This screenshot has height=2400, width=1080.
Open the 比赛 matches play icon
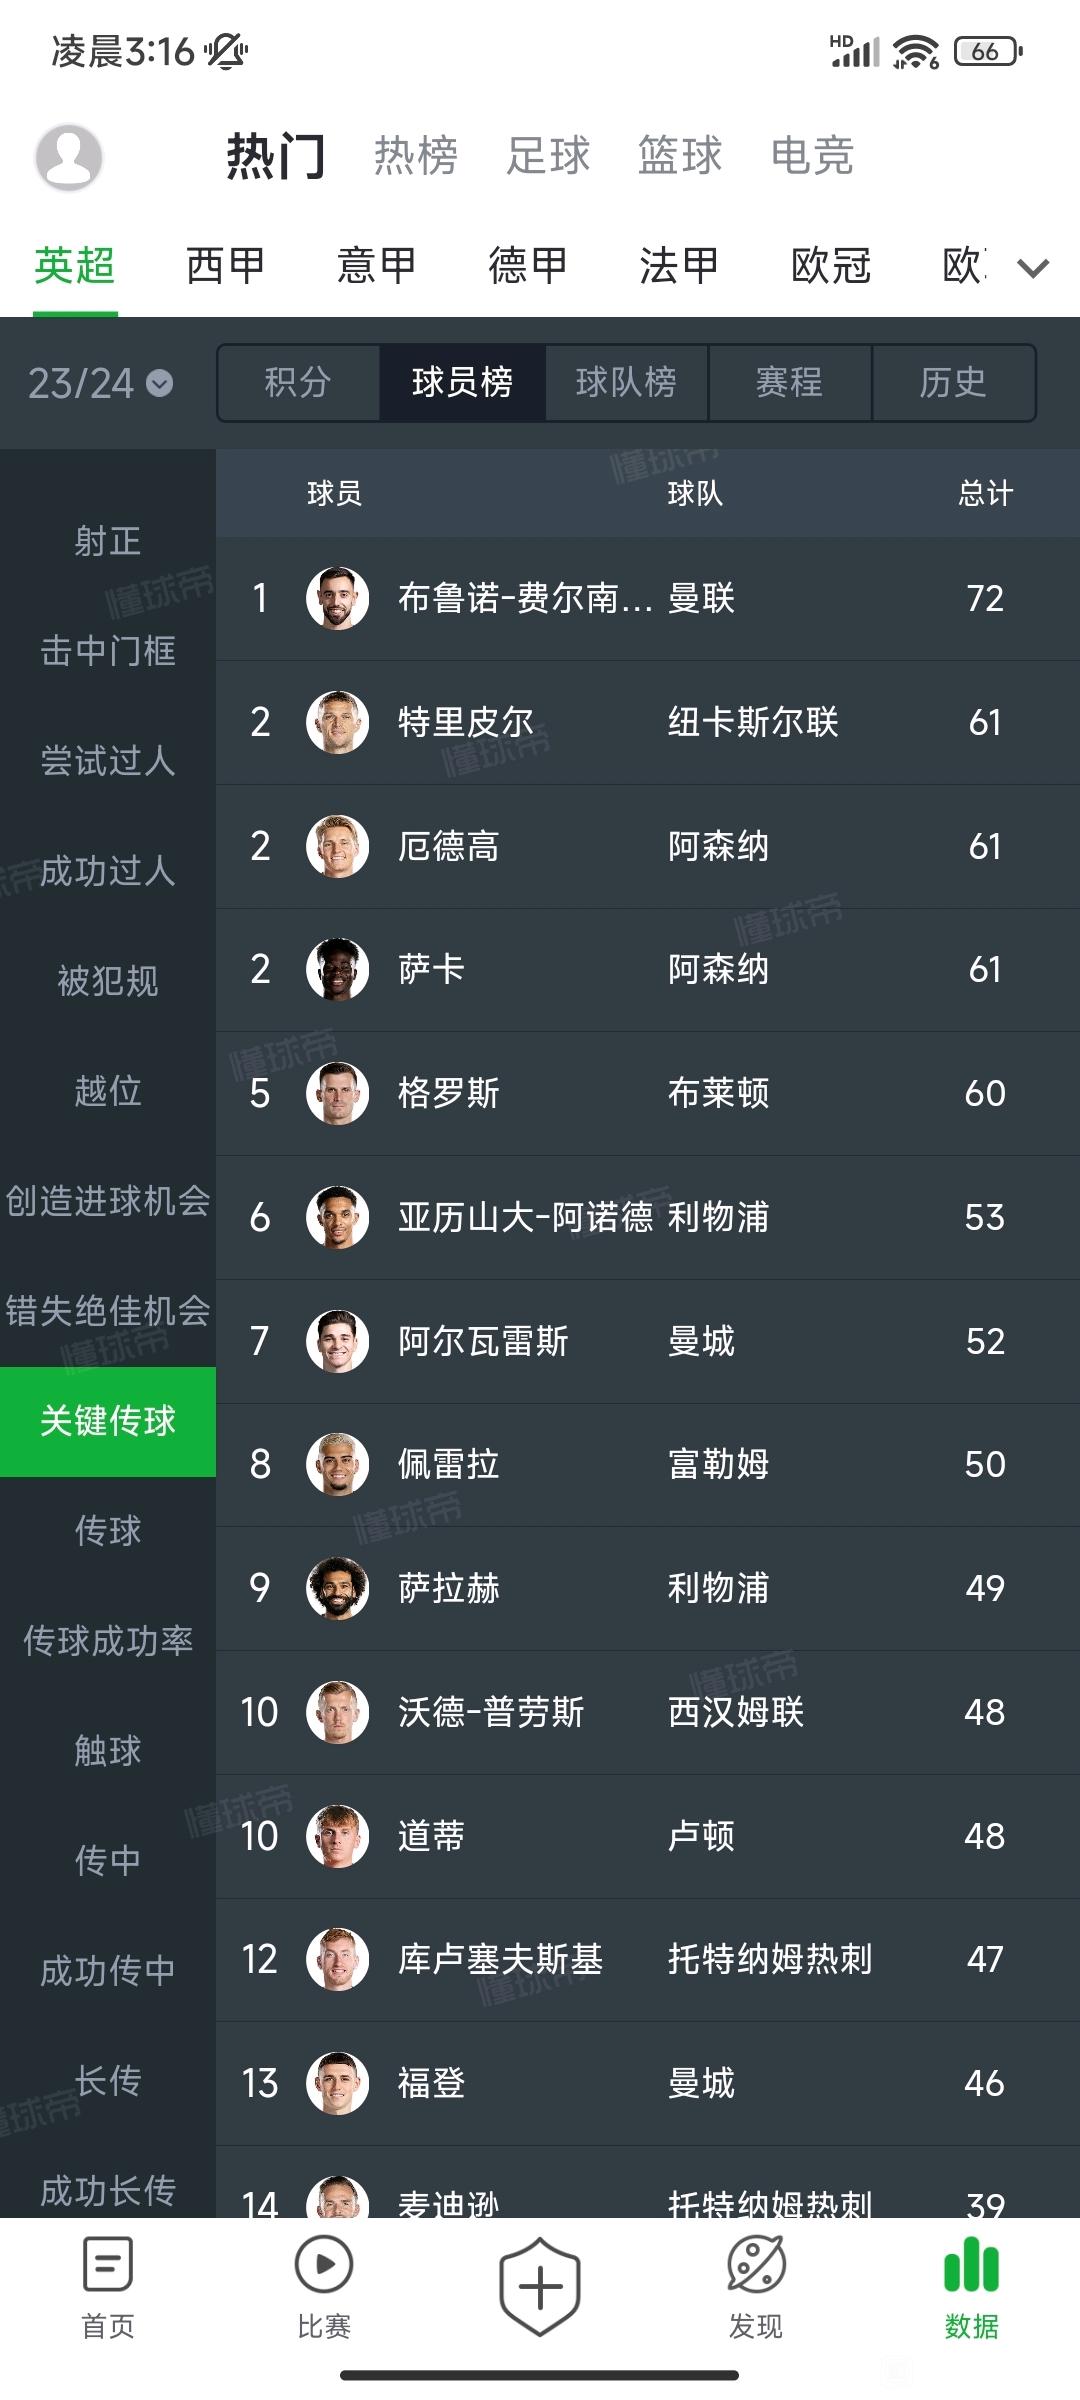click(x=324, y=2264)
